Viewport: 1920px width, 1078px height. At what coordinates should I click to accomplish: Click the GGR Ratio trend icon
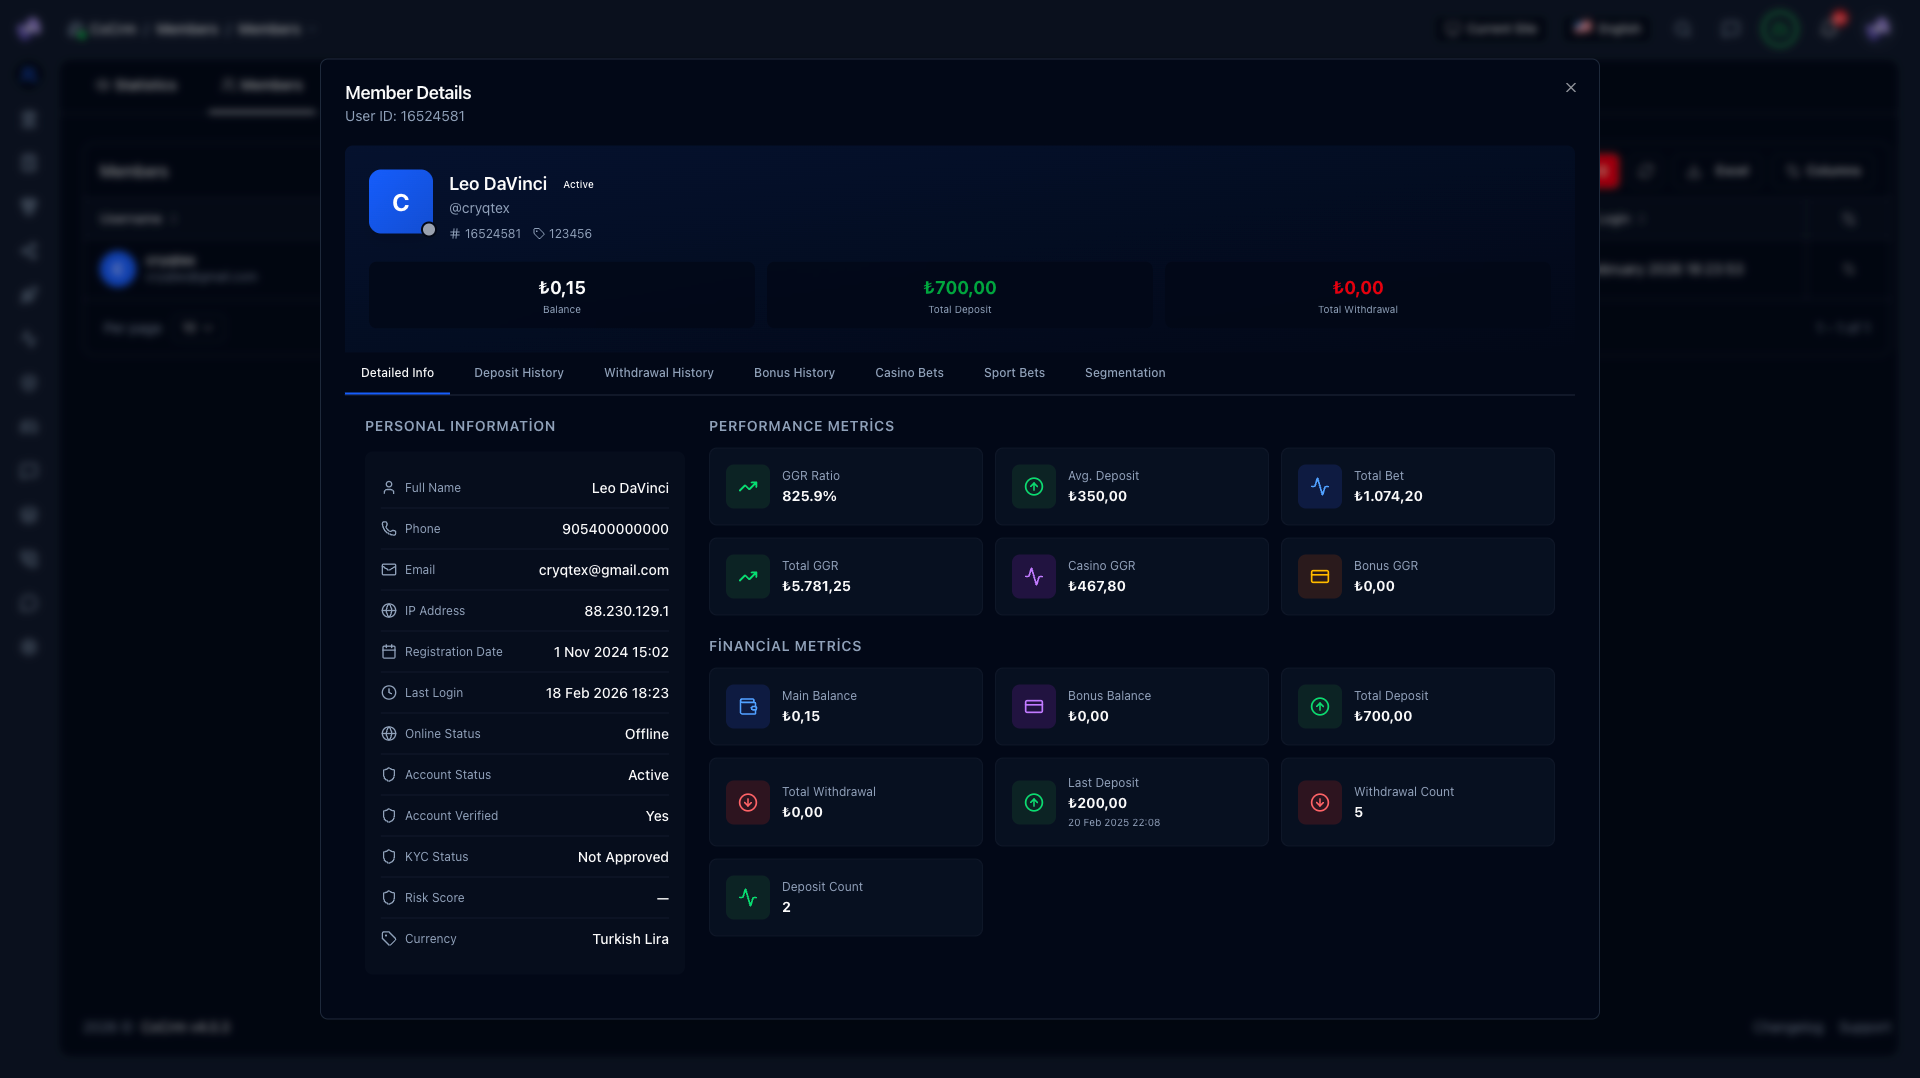coord(748,487)
